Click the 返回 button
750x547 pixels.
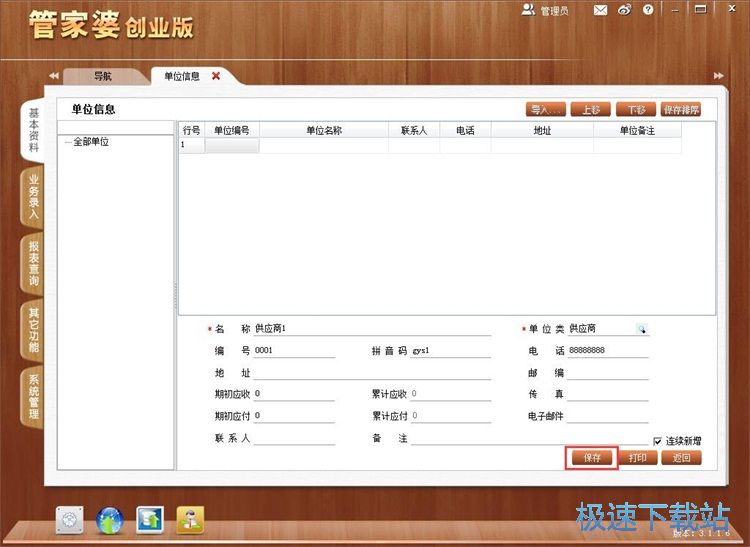(682, 458)
